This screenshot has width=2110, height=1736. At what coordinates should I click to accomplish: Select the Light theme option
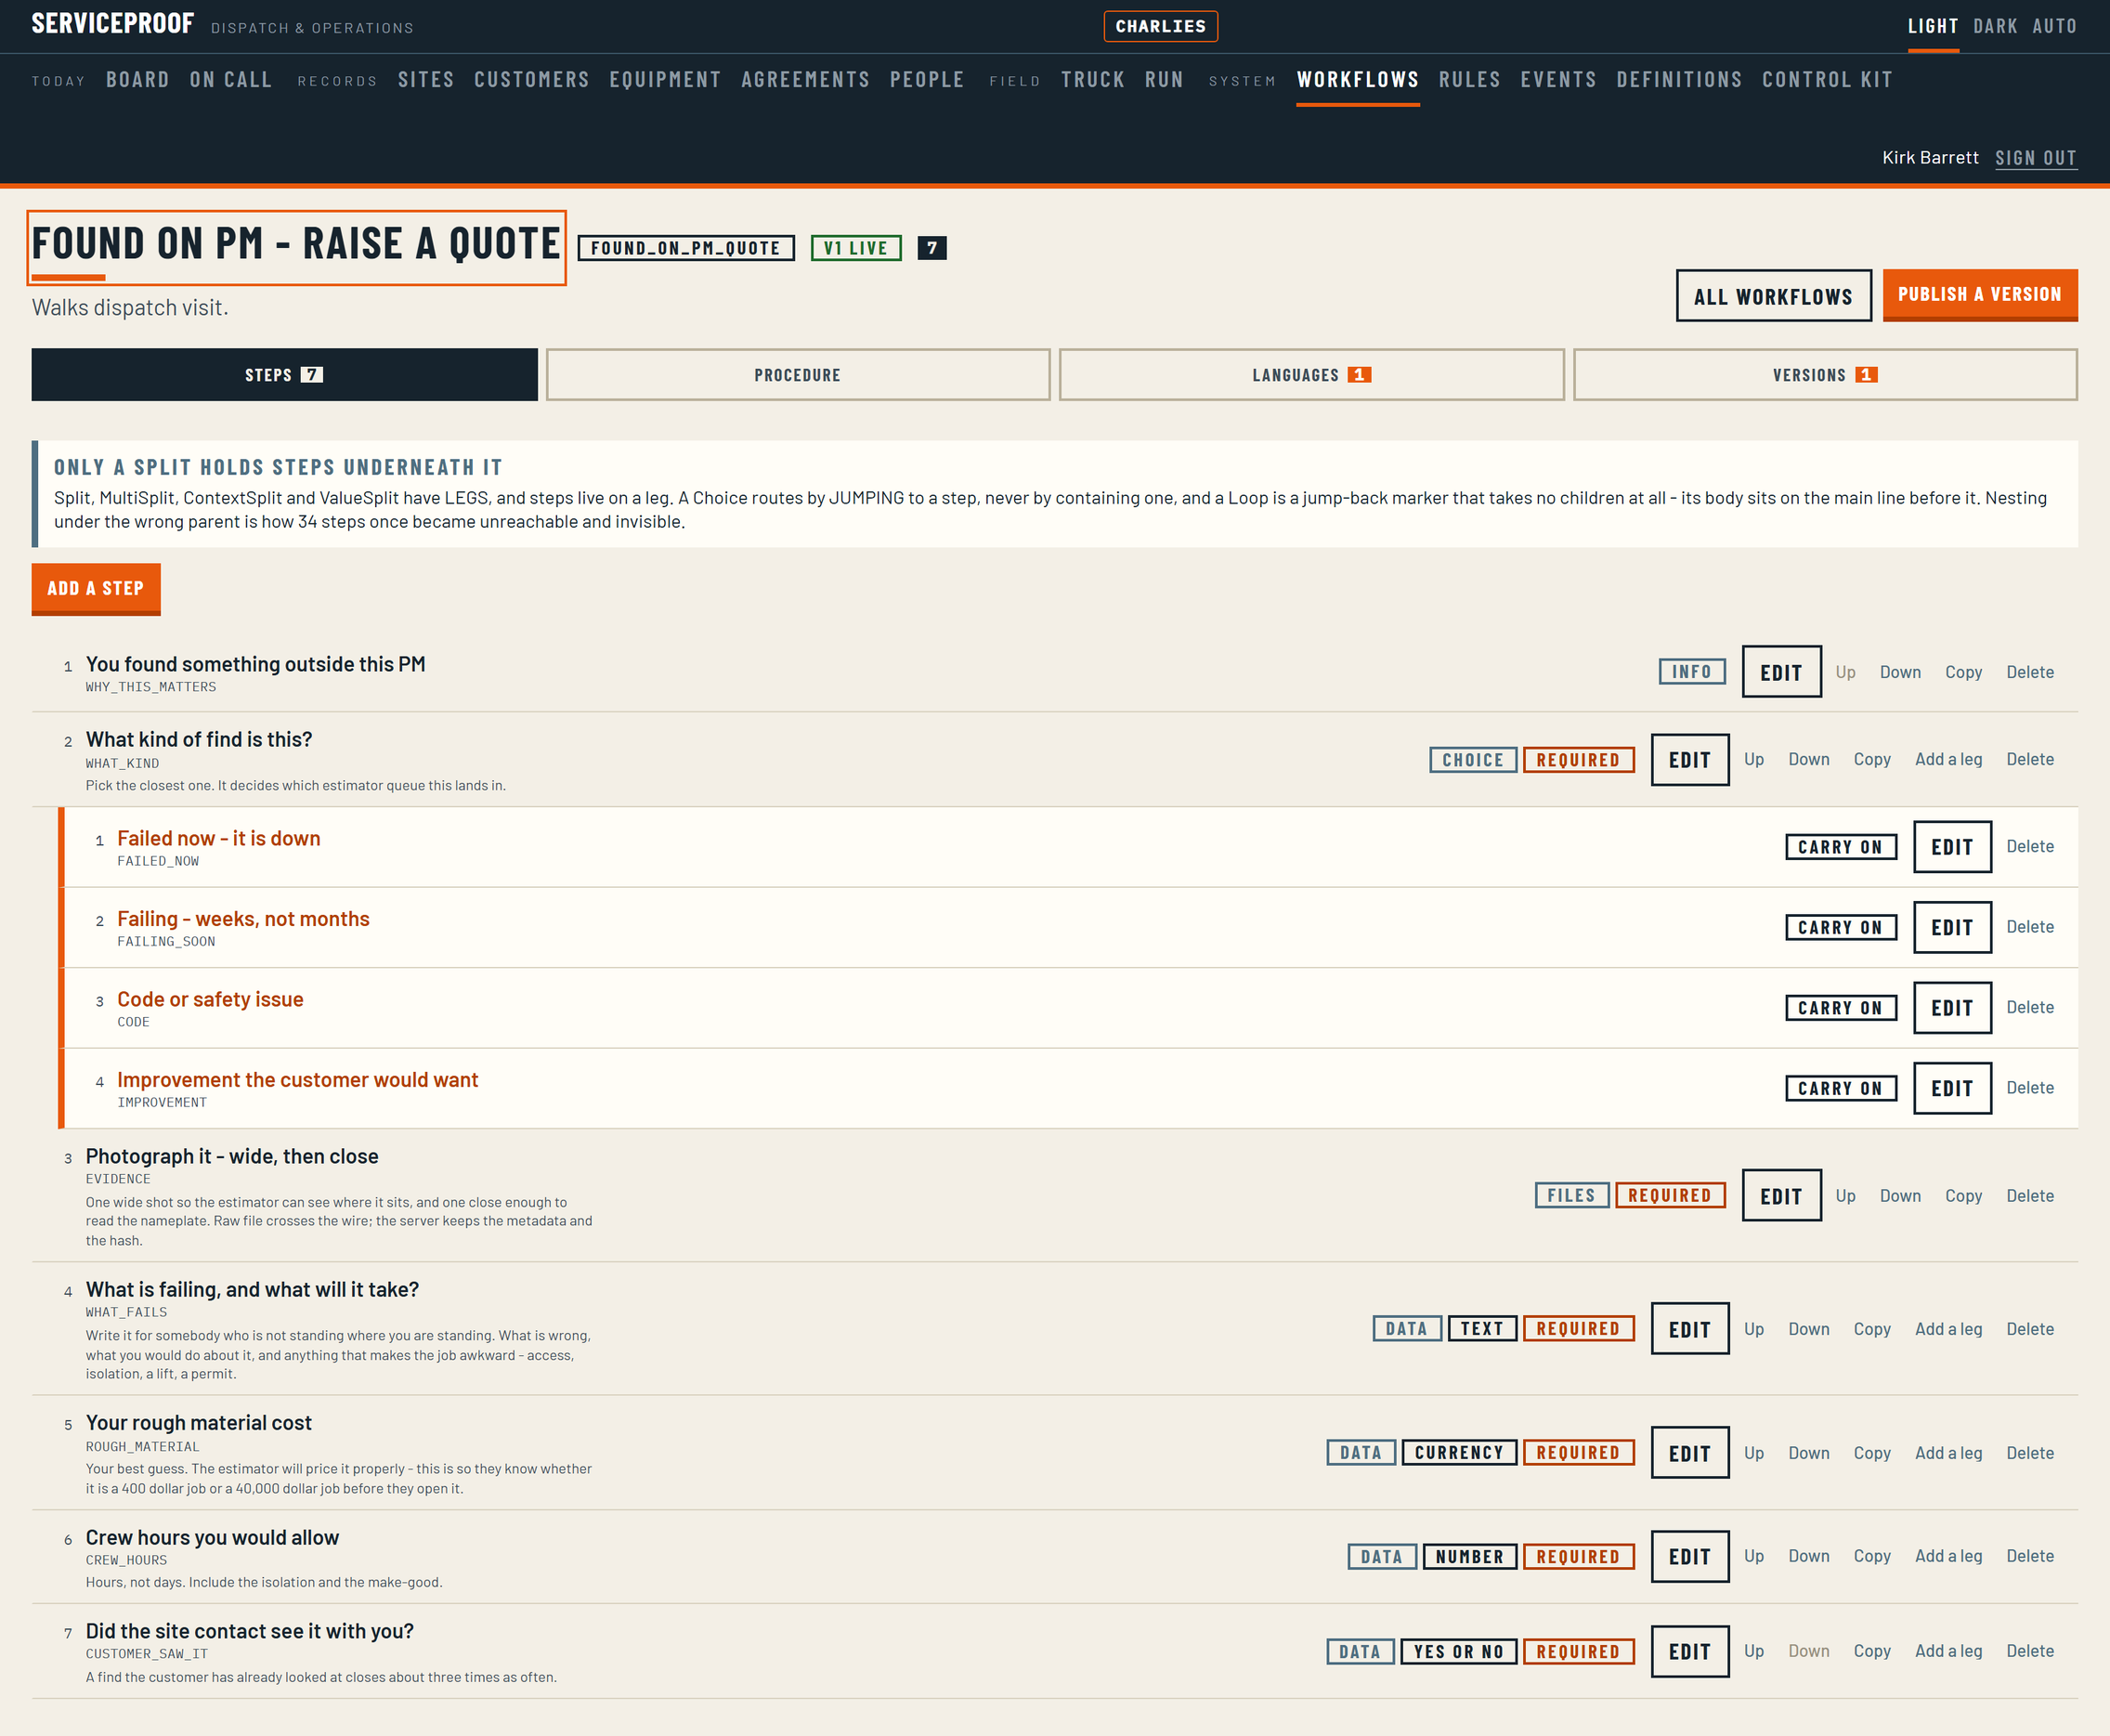pos(1932,26)
